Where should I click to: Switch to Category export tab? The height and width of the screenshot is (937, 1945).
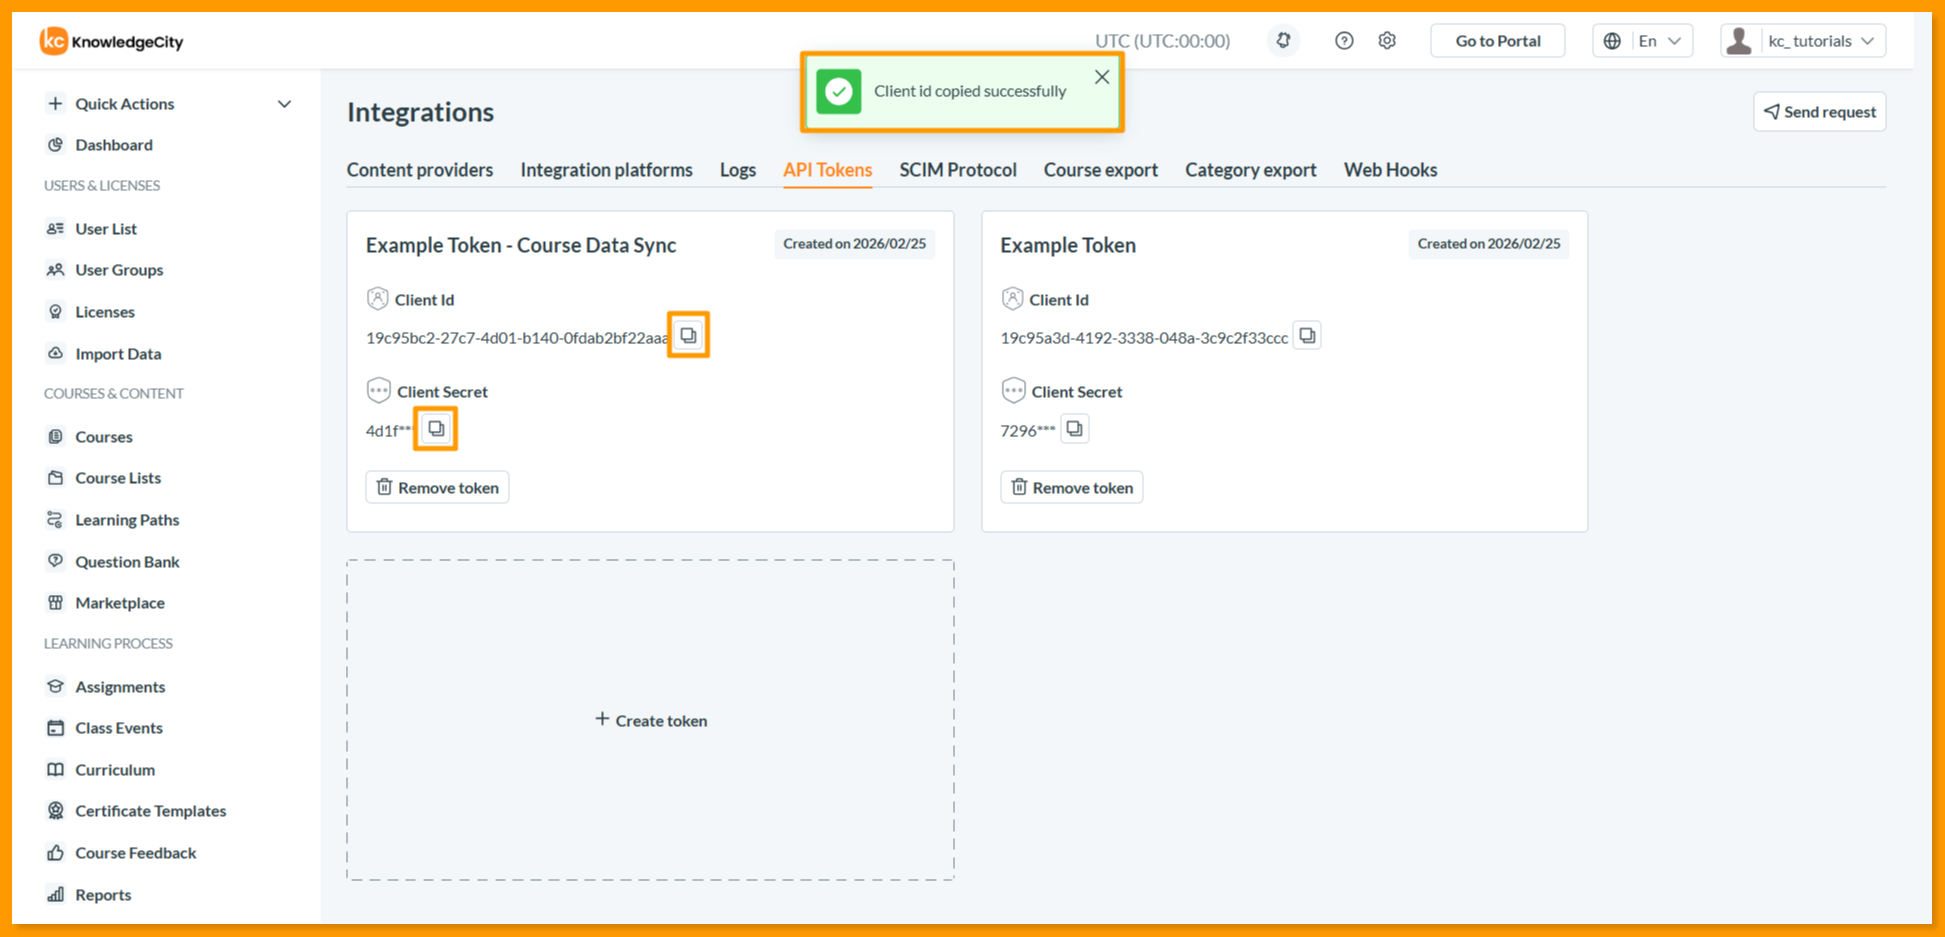pyautogui.click(x=1251, y=170)
